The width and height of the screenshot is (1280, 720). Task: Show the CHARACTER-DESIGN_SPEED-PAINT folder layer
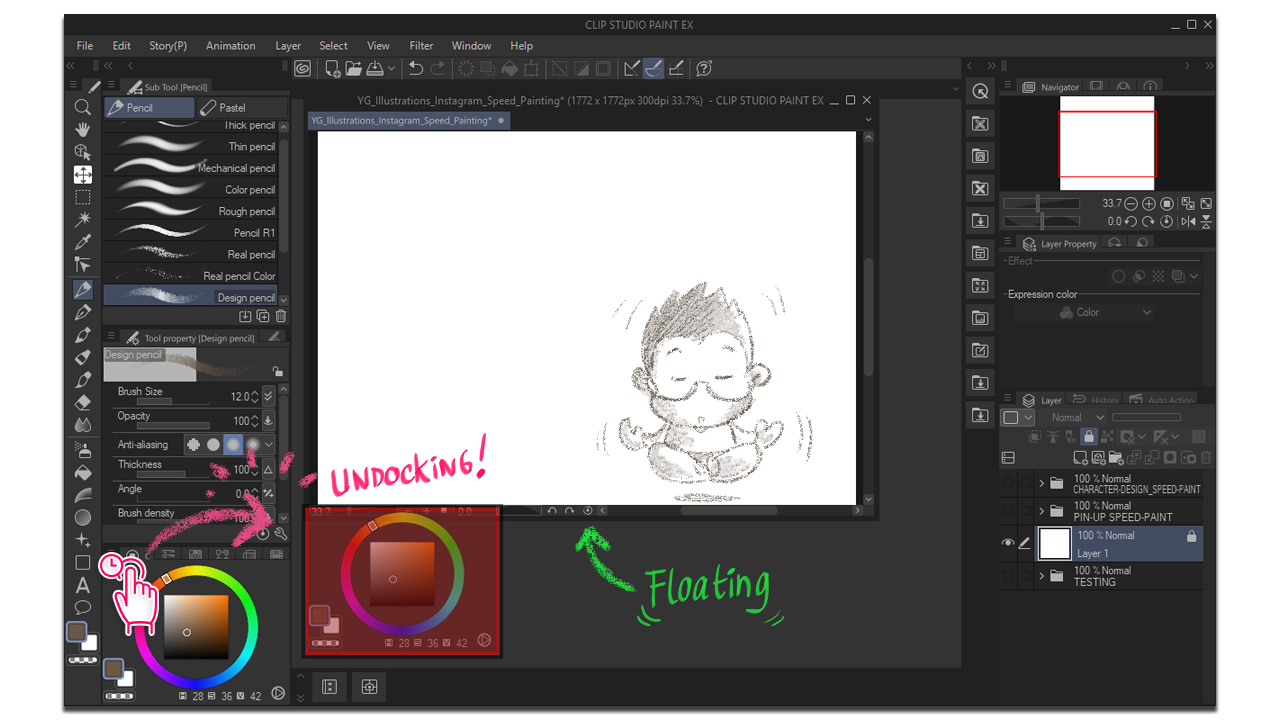[x=1008, y=483]
